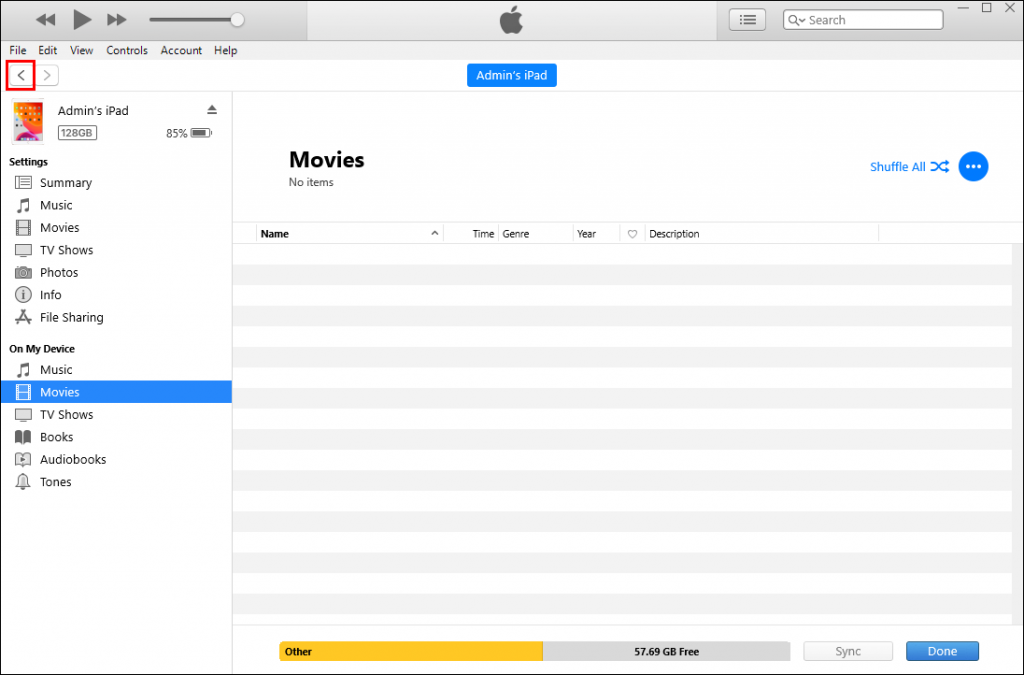Select Info under Settings
This screenshot has width=1024, height=675.
pos(116,294)
